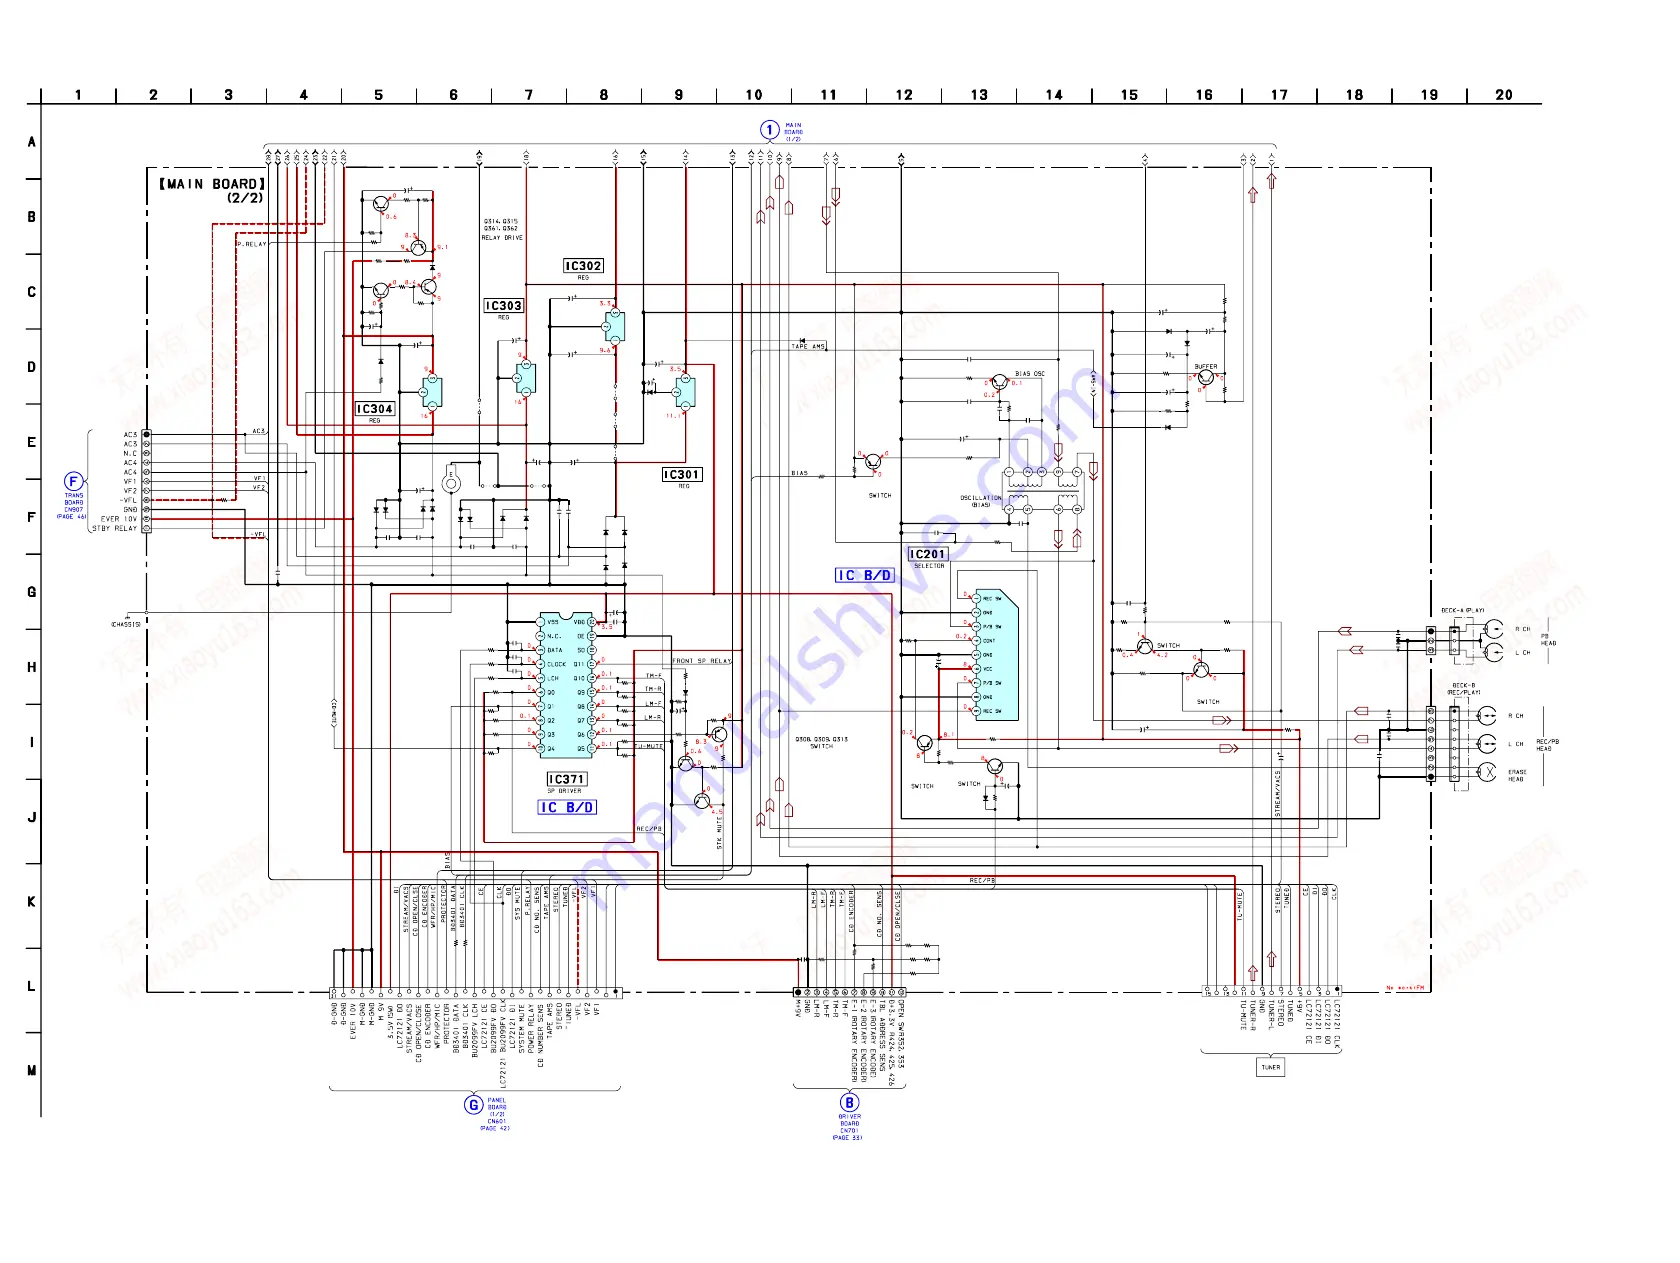Select the bias SWITCH transistor near BIAS line
The height and width of the screenshot is (1263, 1680).
tap(873, 462)
